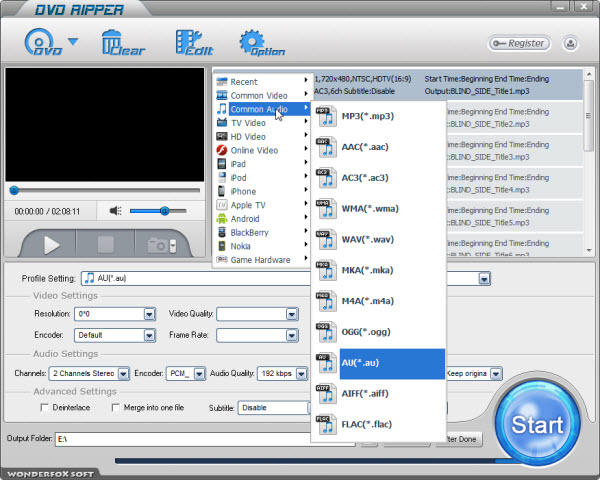Viewport: 600px width, 480px height.
Task: Select the MP3(*.mp3) text label
Action: pyautogui.click(x=368, y=116)
